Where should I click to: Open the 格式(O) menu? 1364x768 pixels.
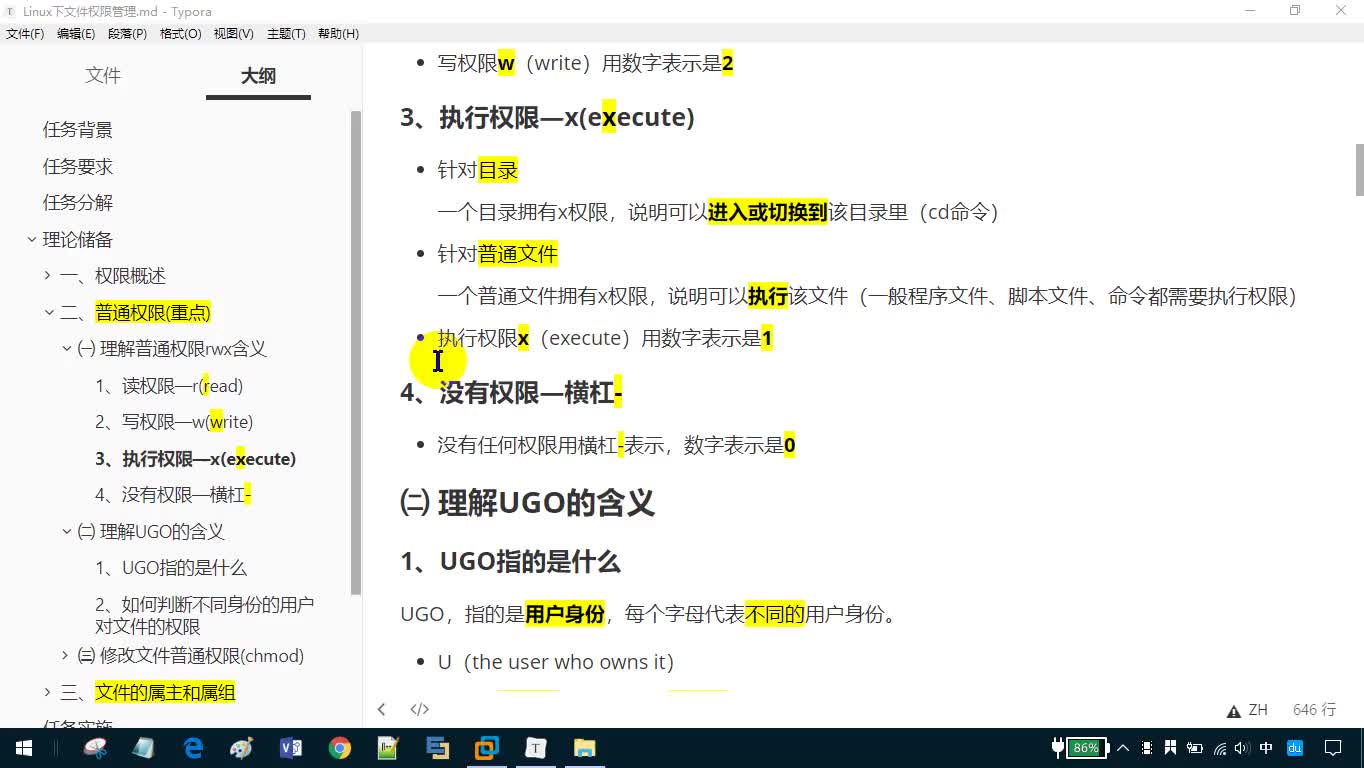(x=180, y=33)
